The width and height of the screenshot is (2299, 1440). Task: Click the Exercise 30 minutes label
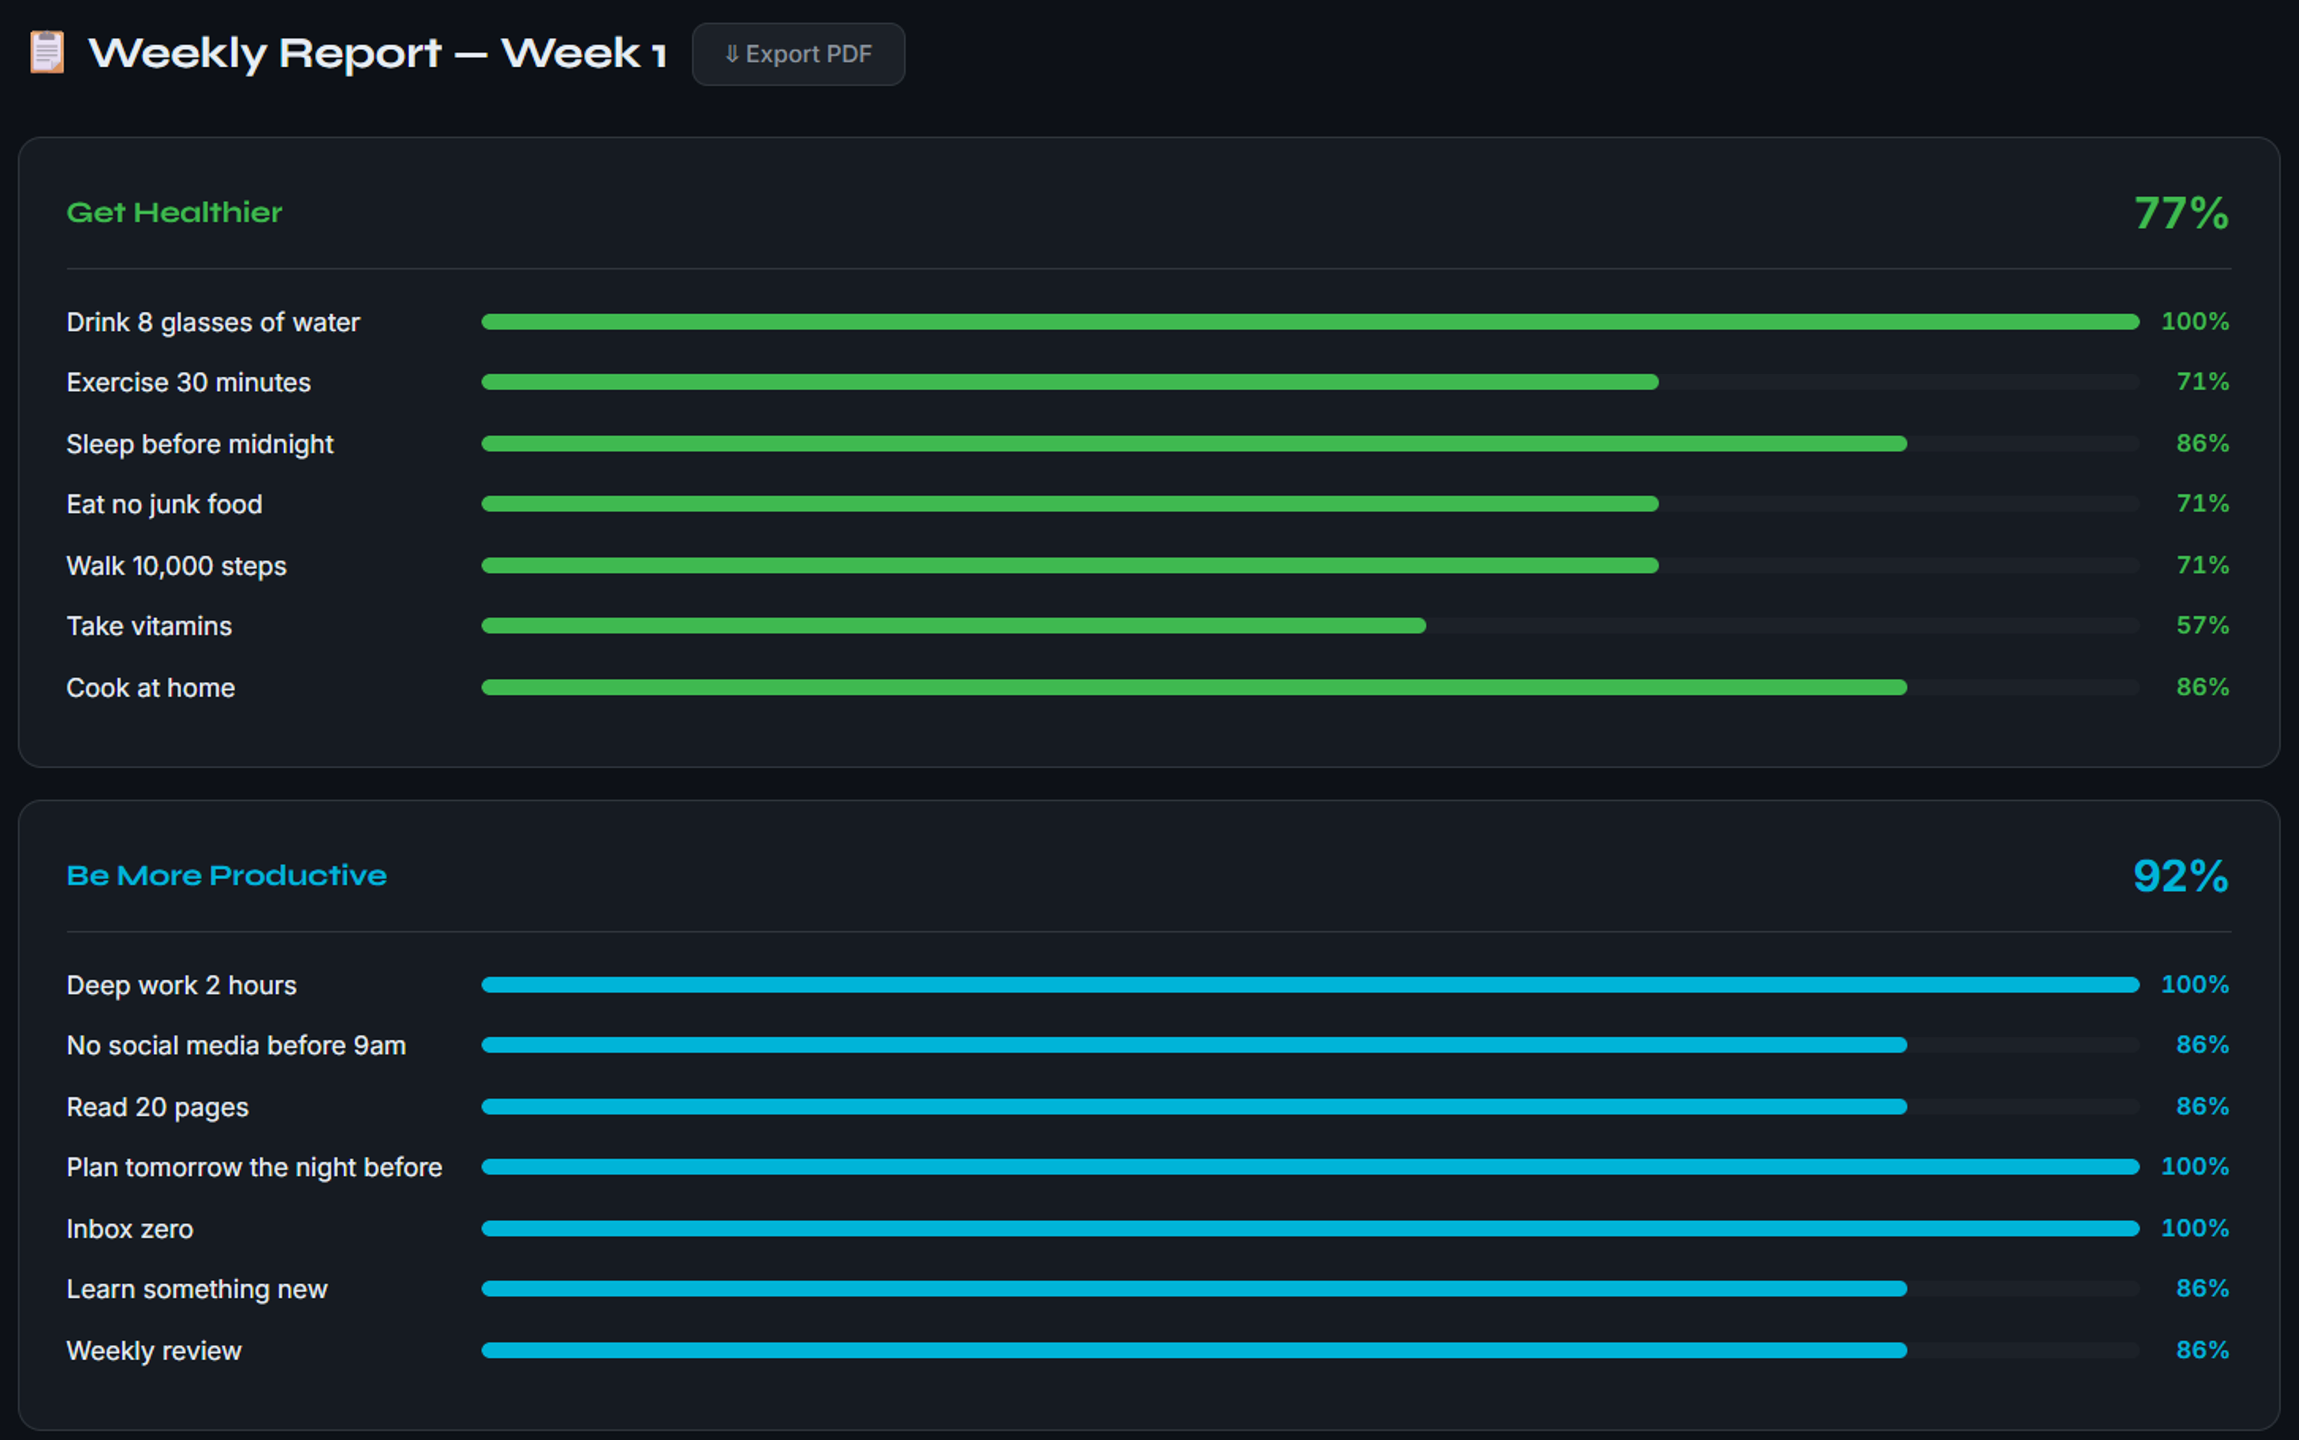pyautogui.click(x=188, y=383)
